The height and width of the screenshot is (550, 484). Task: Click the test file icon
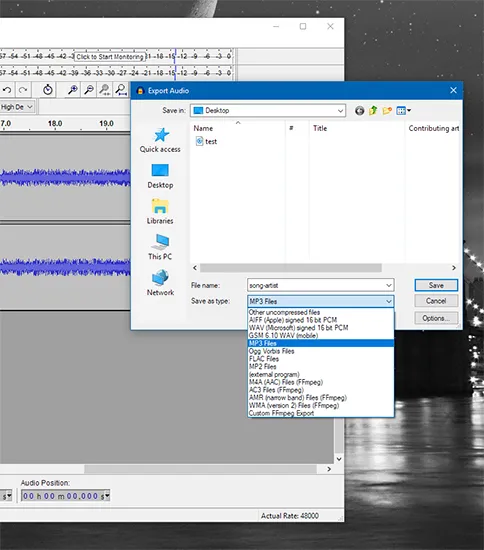(x=199, y=141)
